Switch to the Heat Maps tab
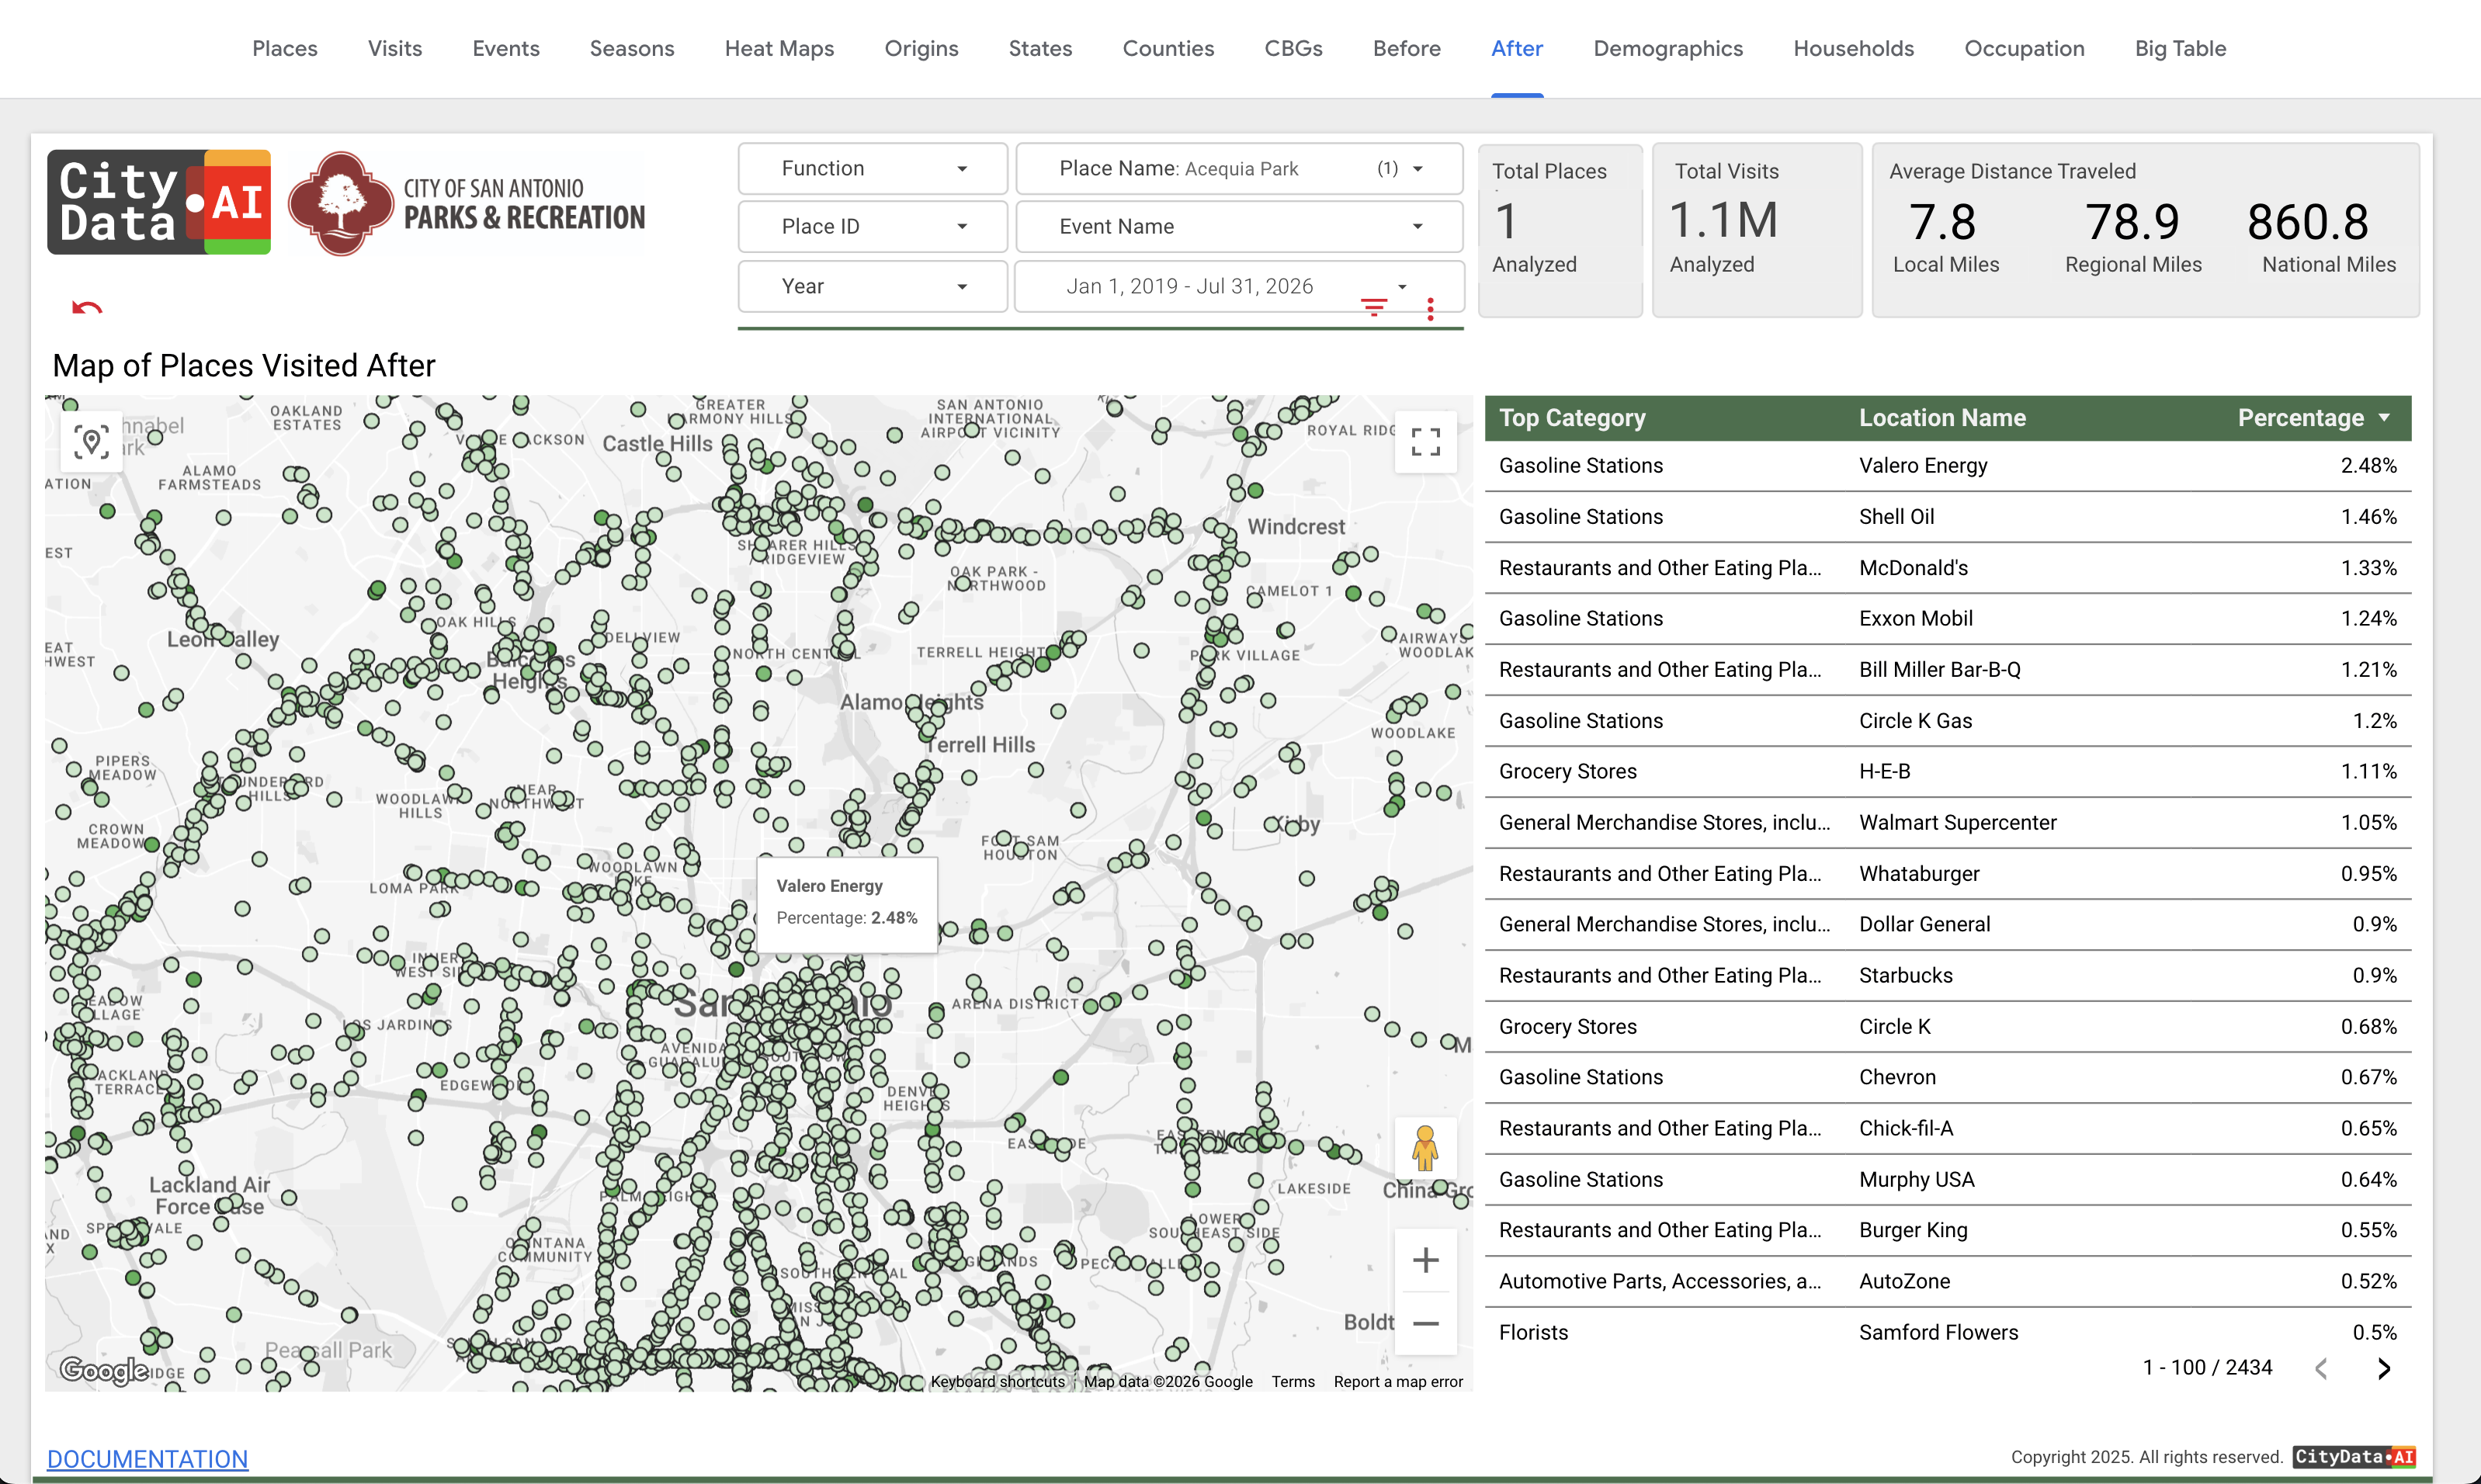 [779, 48]
